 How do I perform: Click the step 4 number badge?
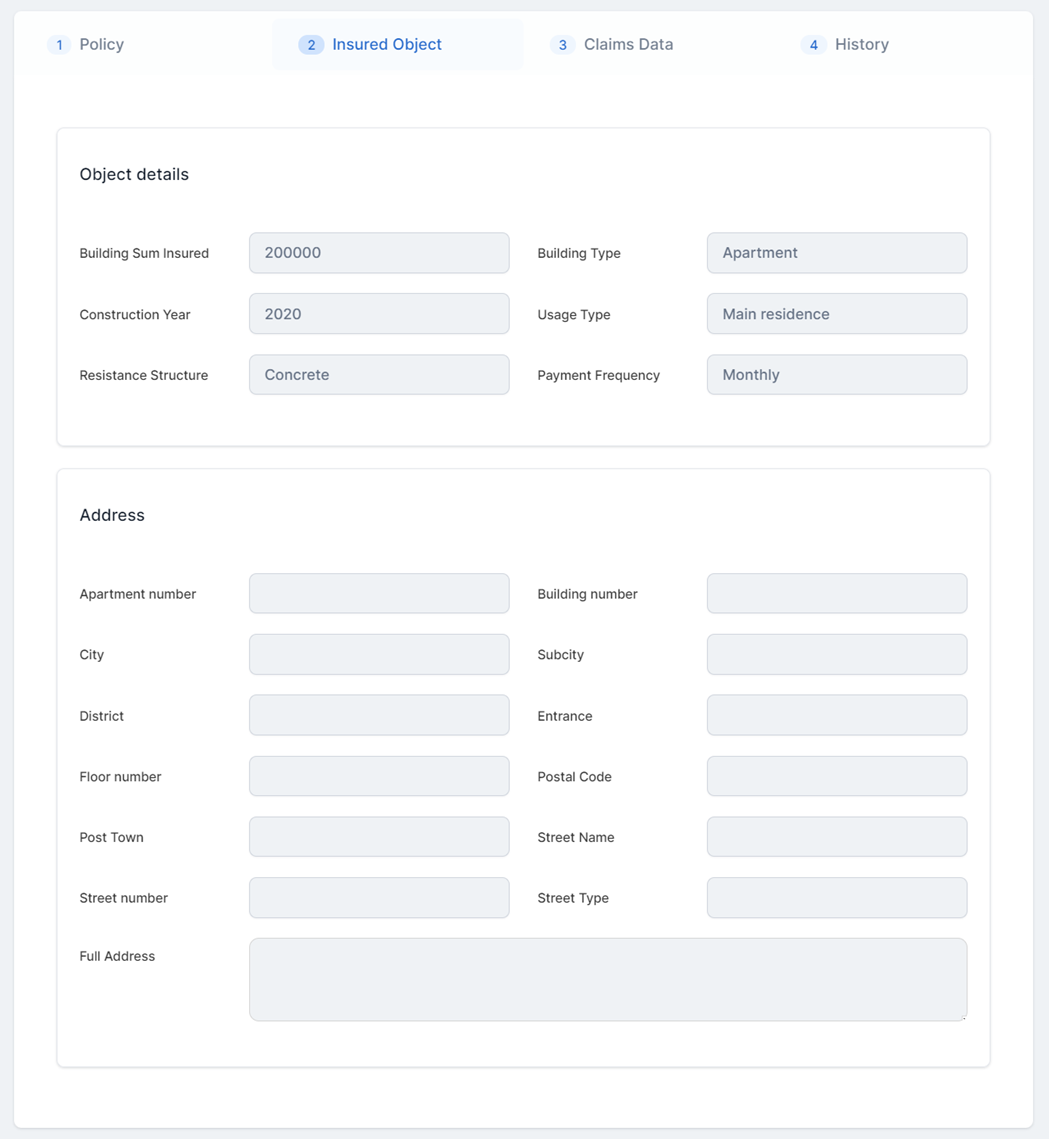(x=813, y=45)
